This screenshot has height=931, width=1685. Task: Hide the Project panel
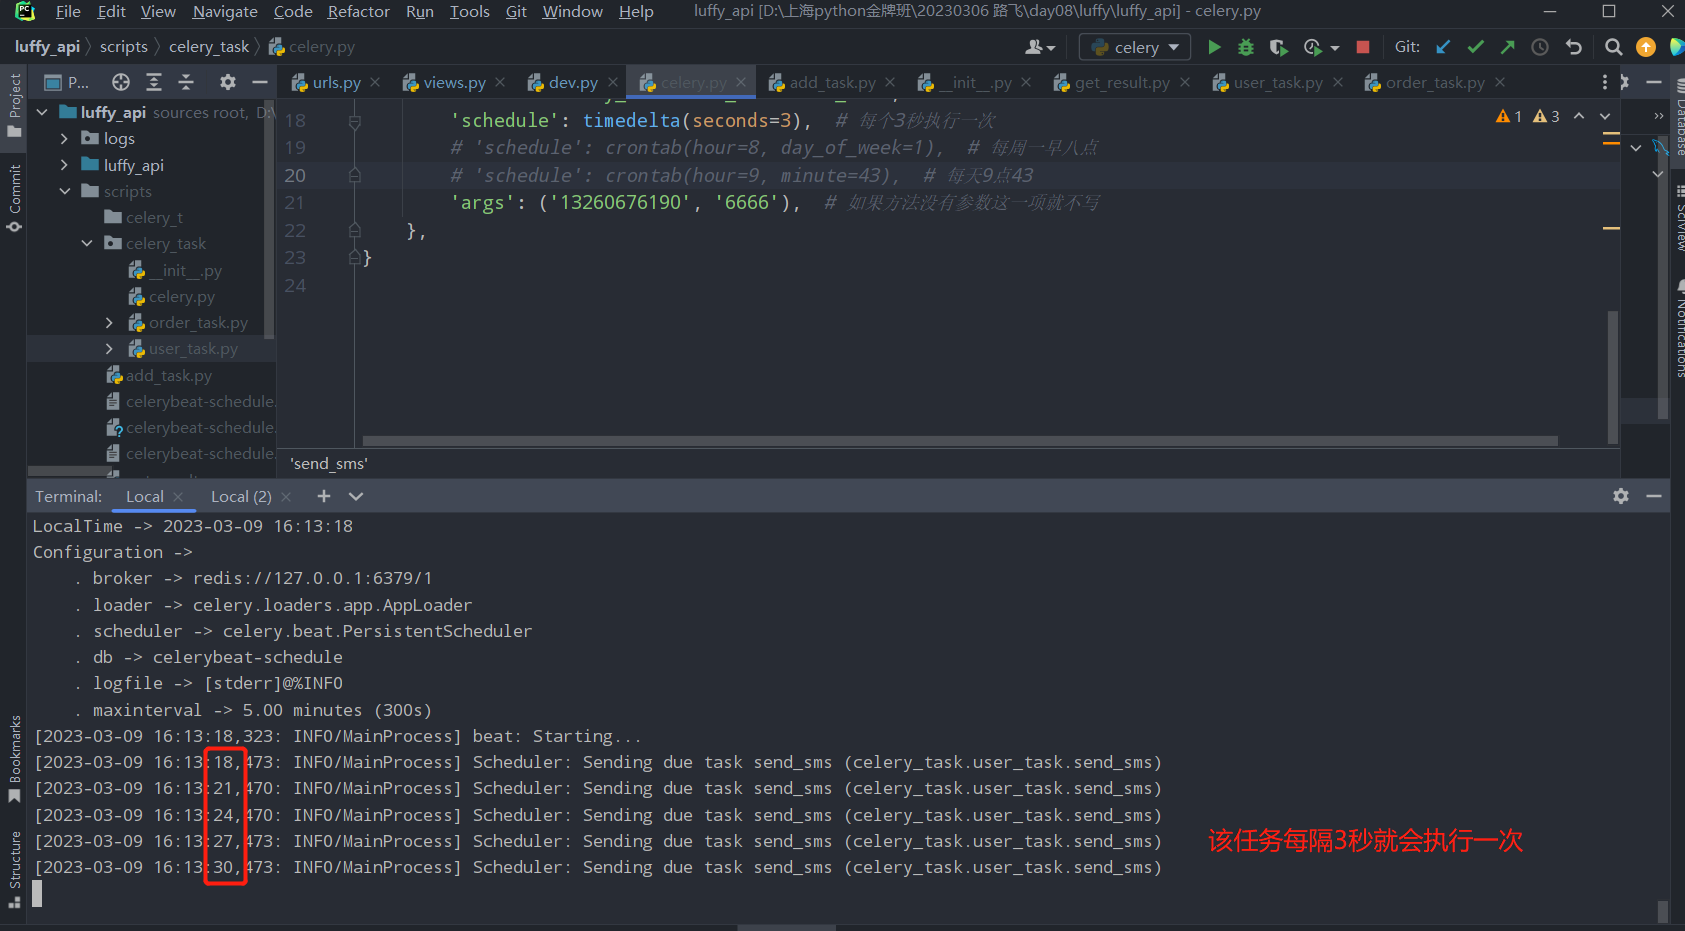click(x=260, y=82)
